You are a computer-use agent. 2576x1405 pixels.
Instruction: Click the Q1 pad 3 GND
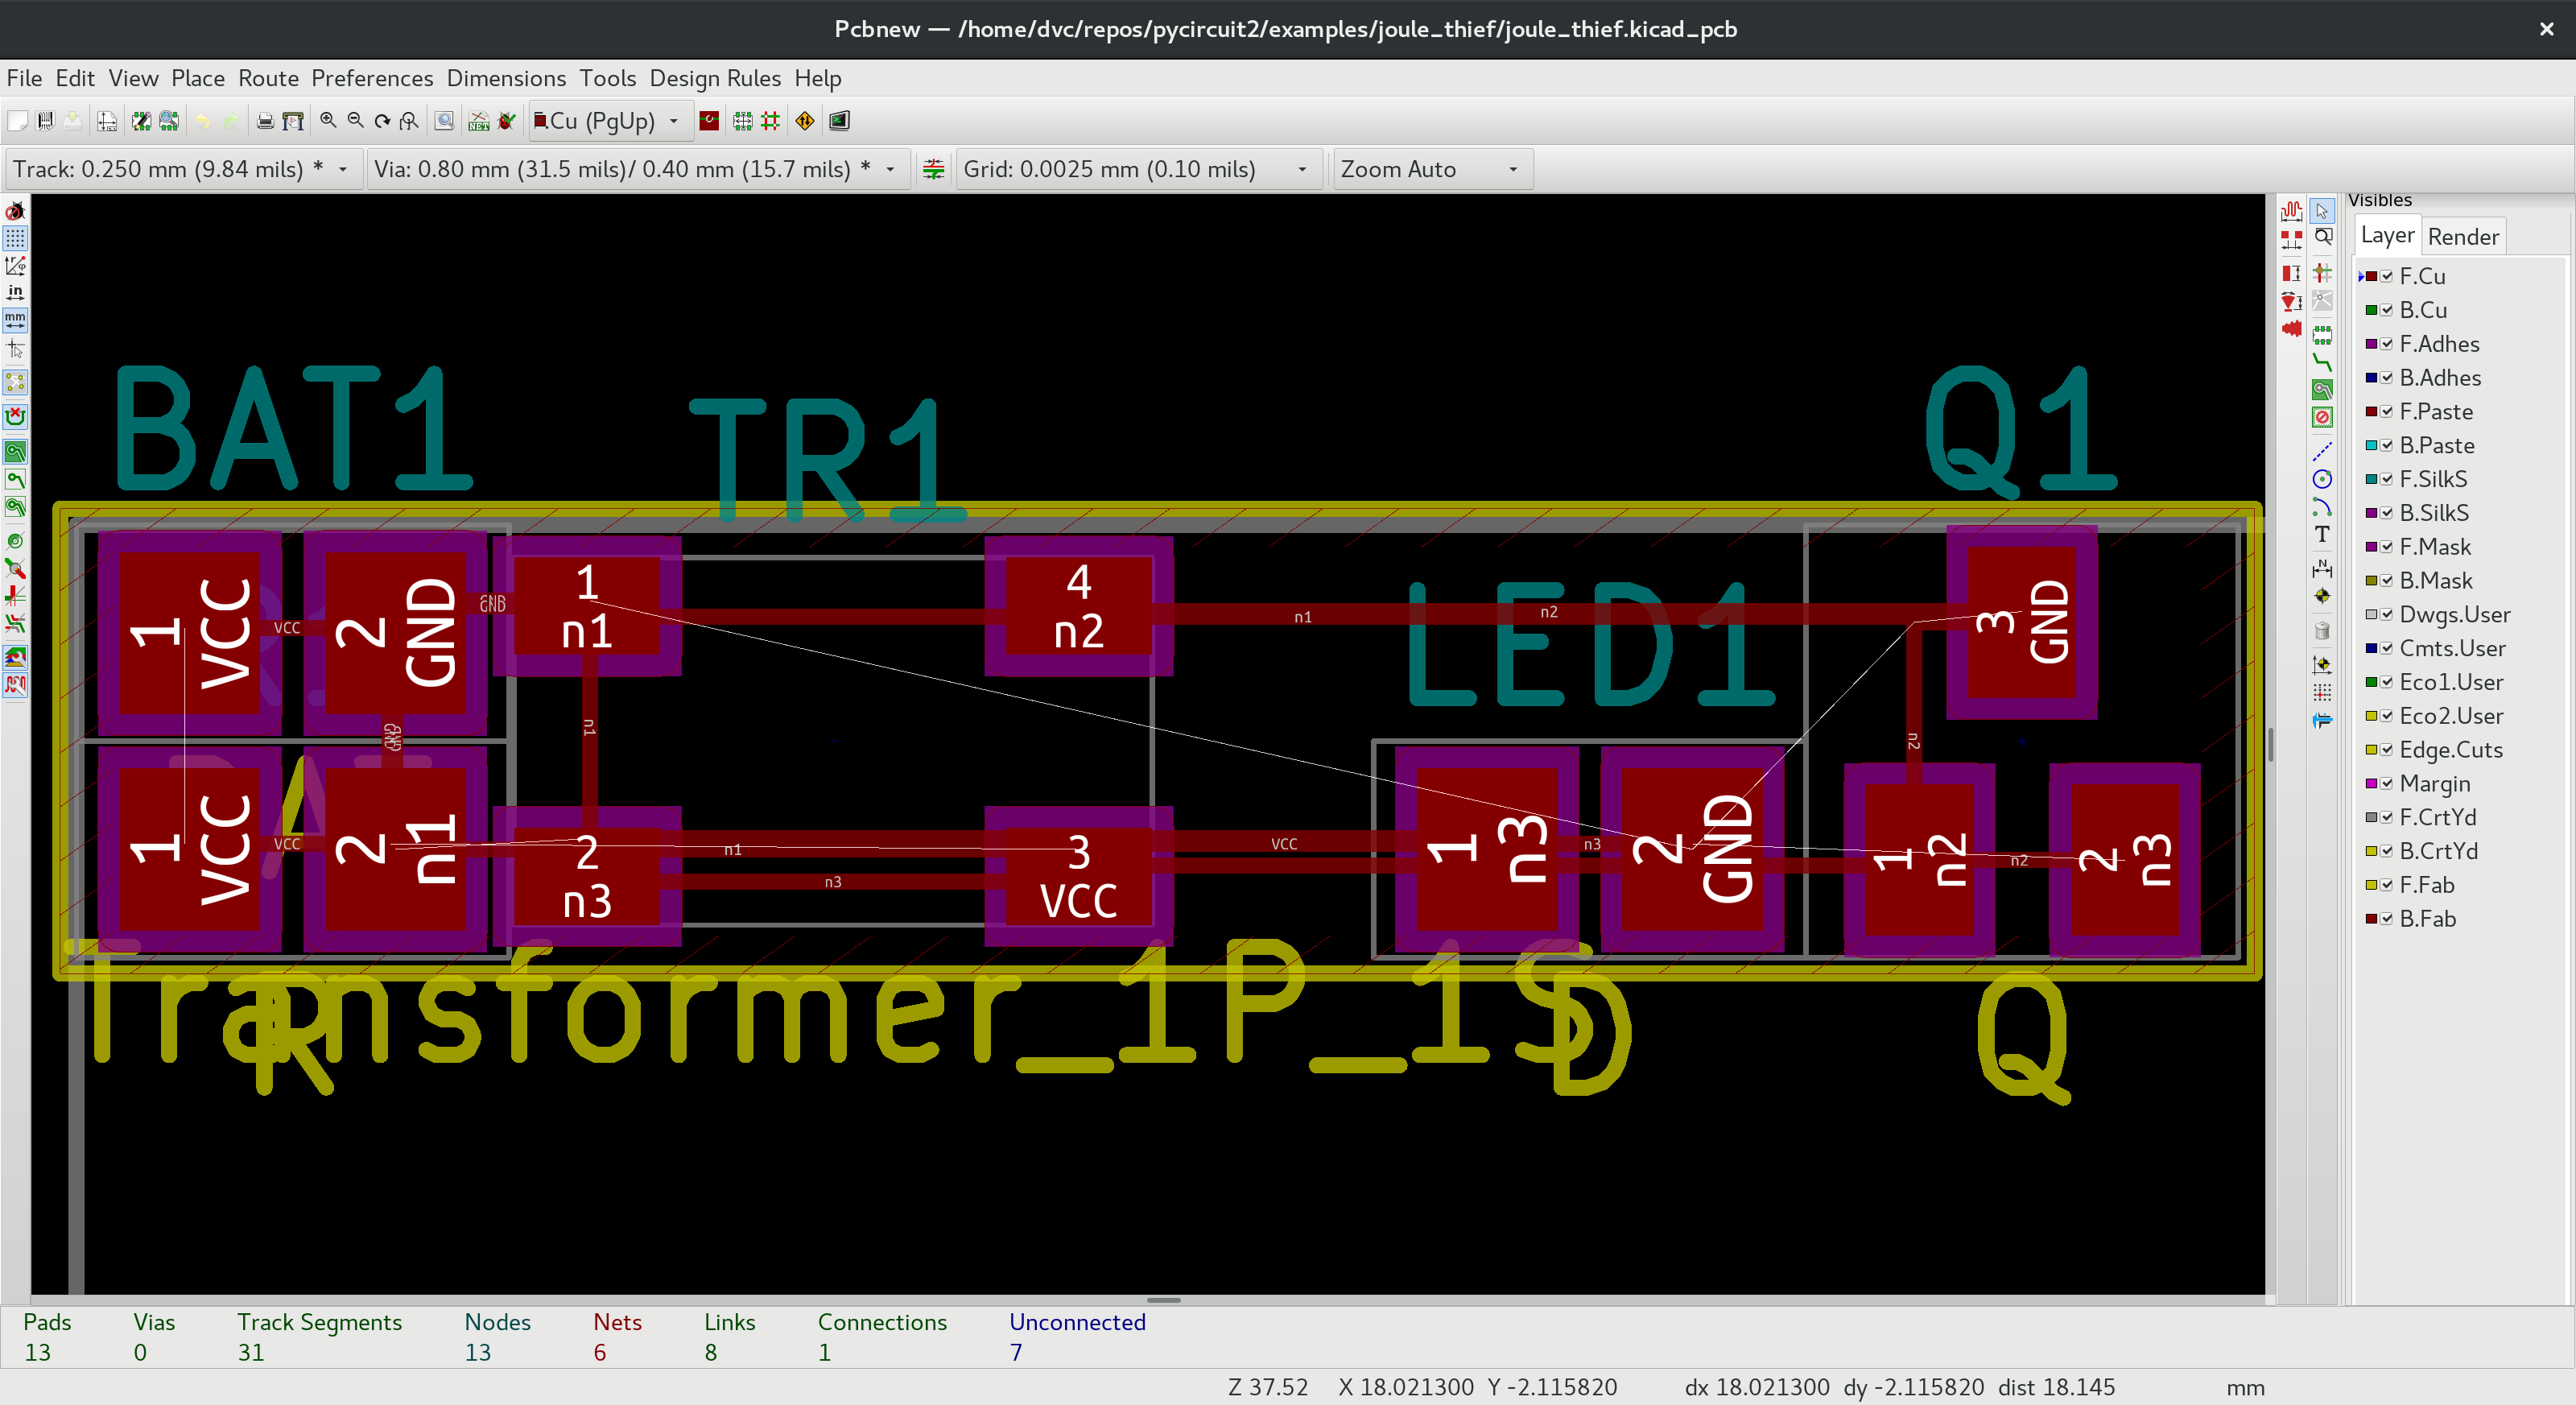[2021, 622]
